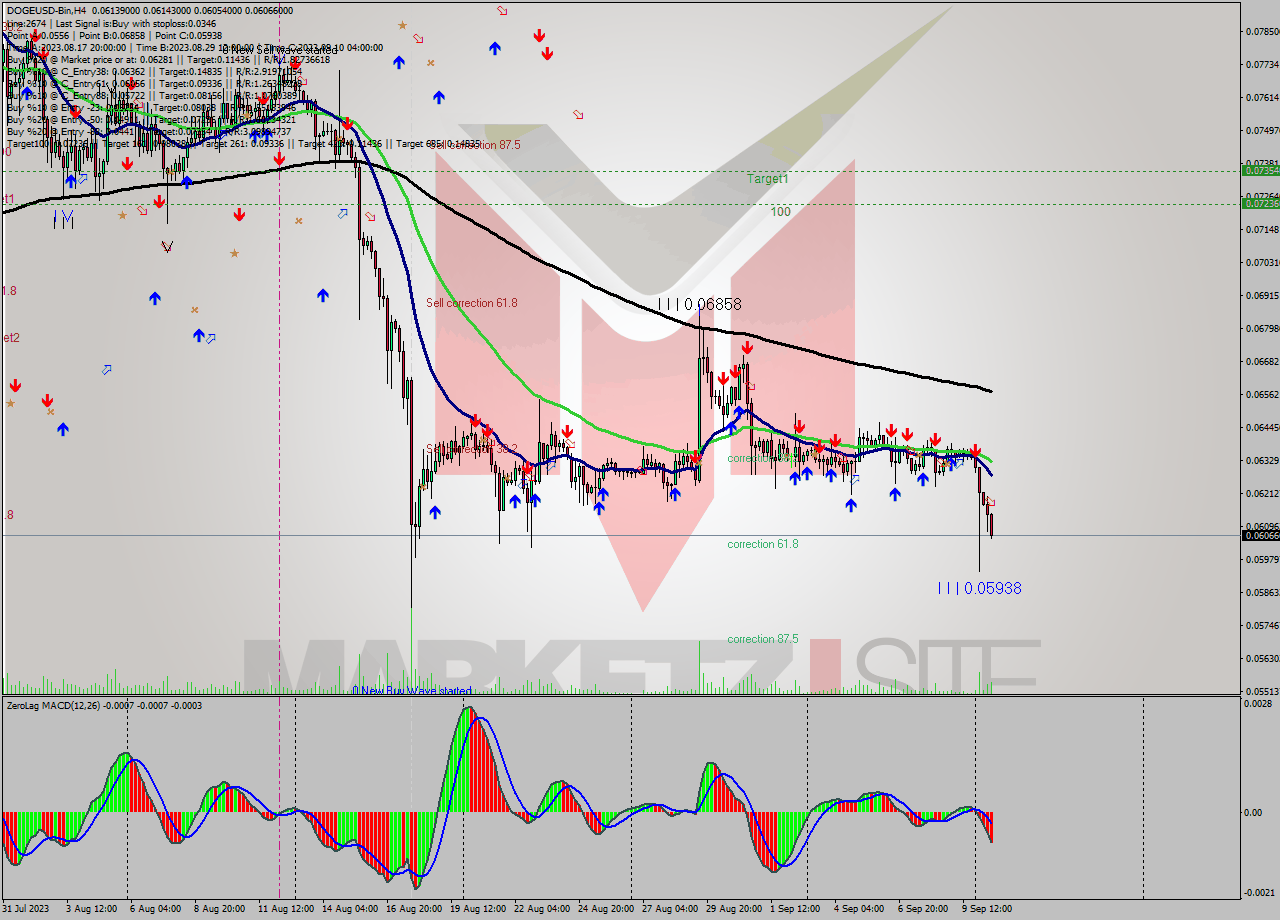Click the 0.06682 price axis label
The height and width of the screenshot is (920, 1280).
(x=1263, y=361)
